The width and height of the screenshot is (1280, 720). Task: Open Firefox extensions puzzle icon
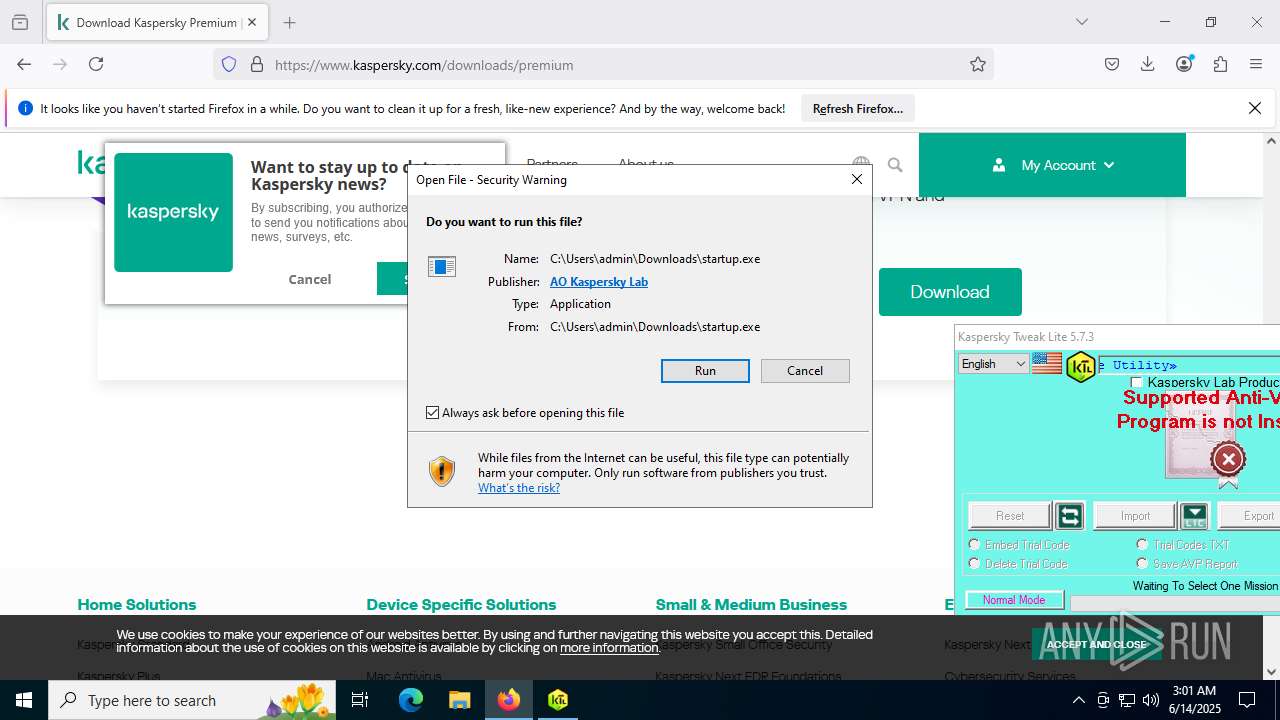pos(1220,64)
